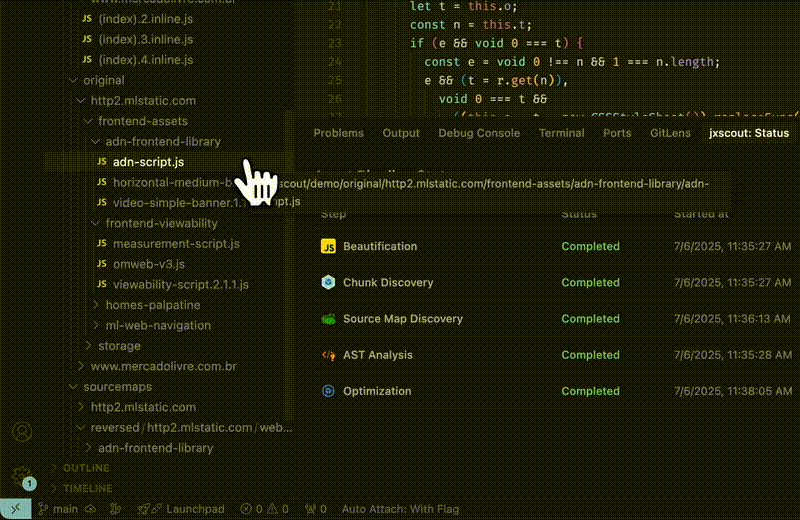Screen dimensions: 800x520
Task: Collapse the http2.mlstatic.com folder under original
Action: pyautogui.click(x=81, y=101)
